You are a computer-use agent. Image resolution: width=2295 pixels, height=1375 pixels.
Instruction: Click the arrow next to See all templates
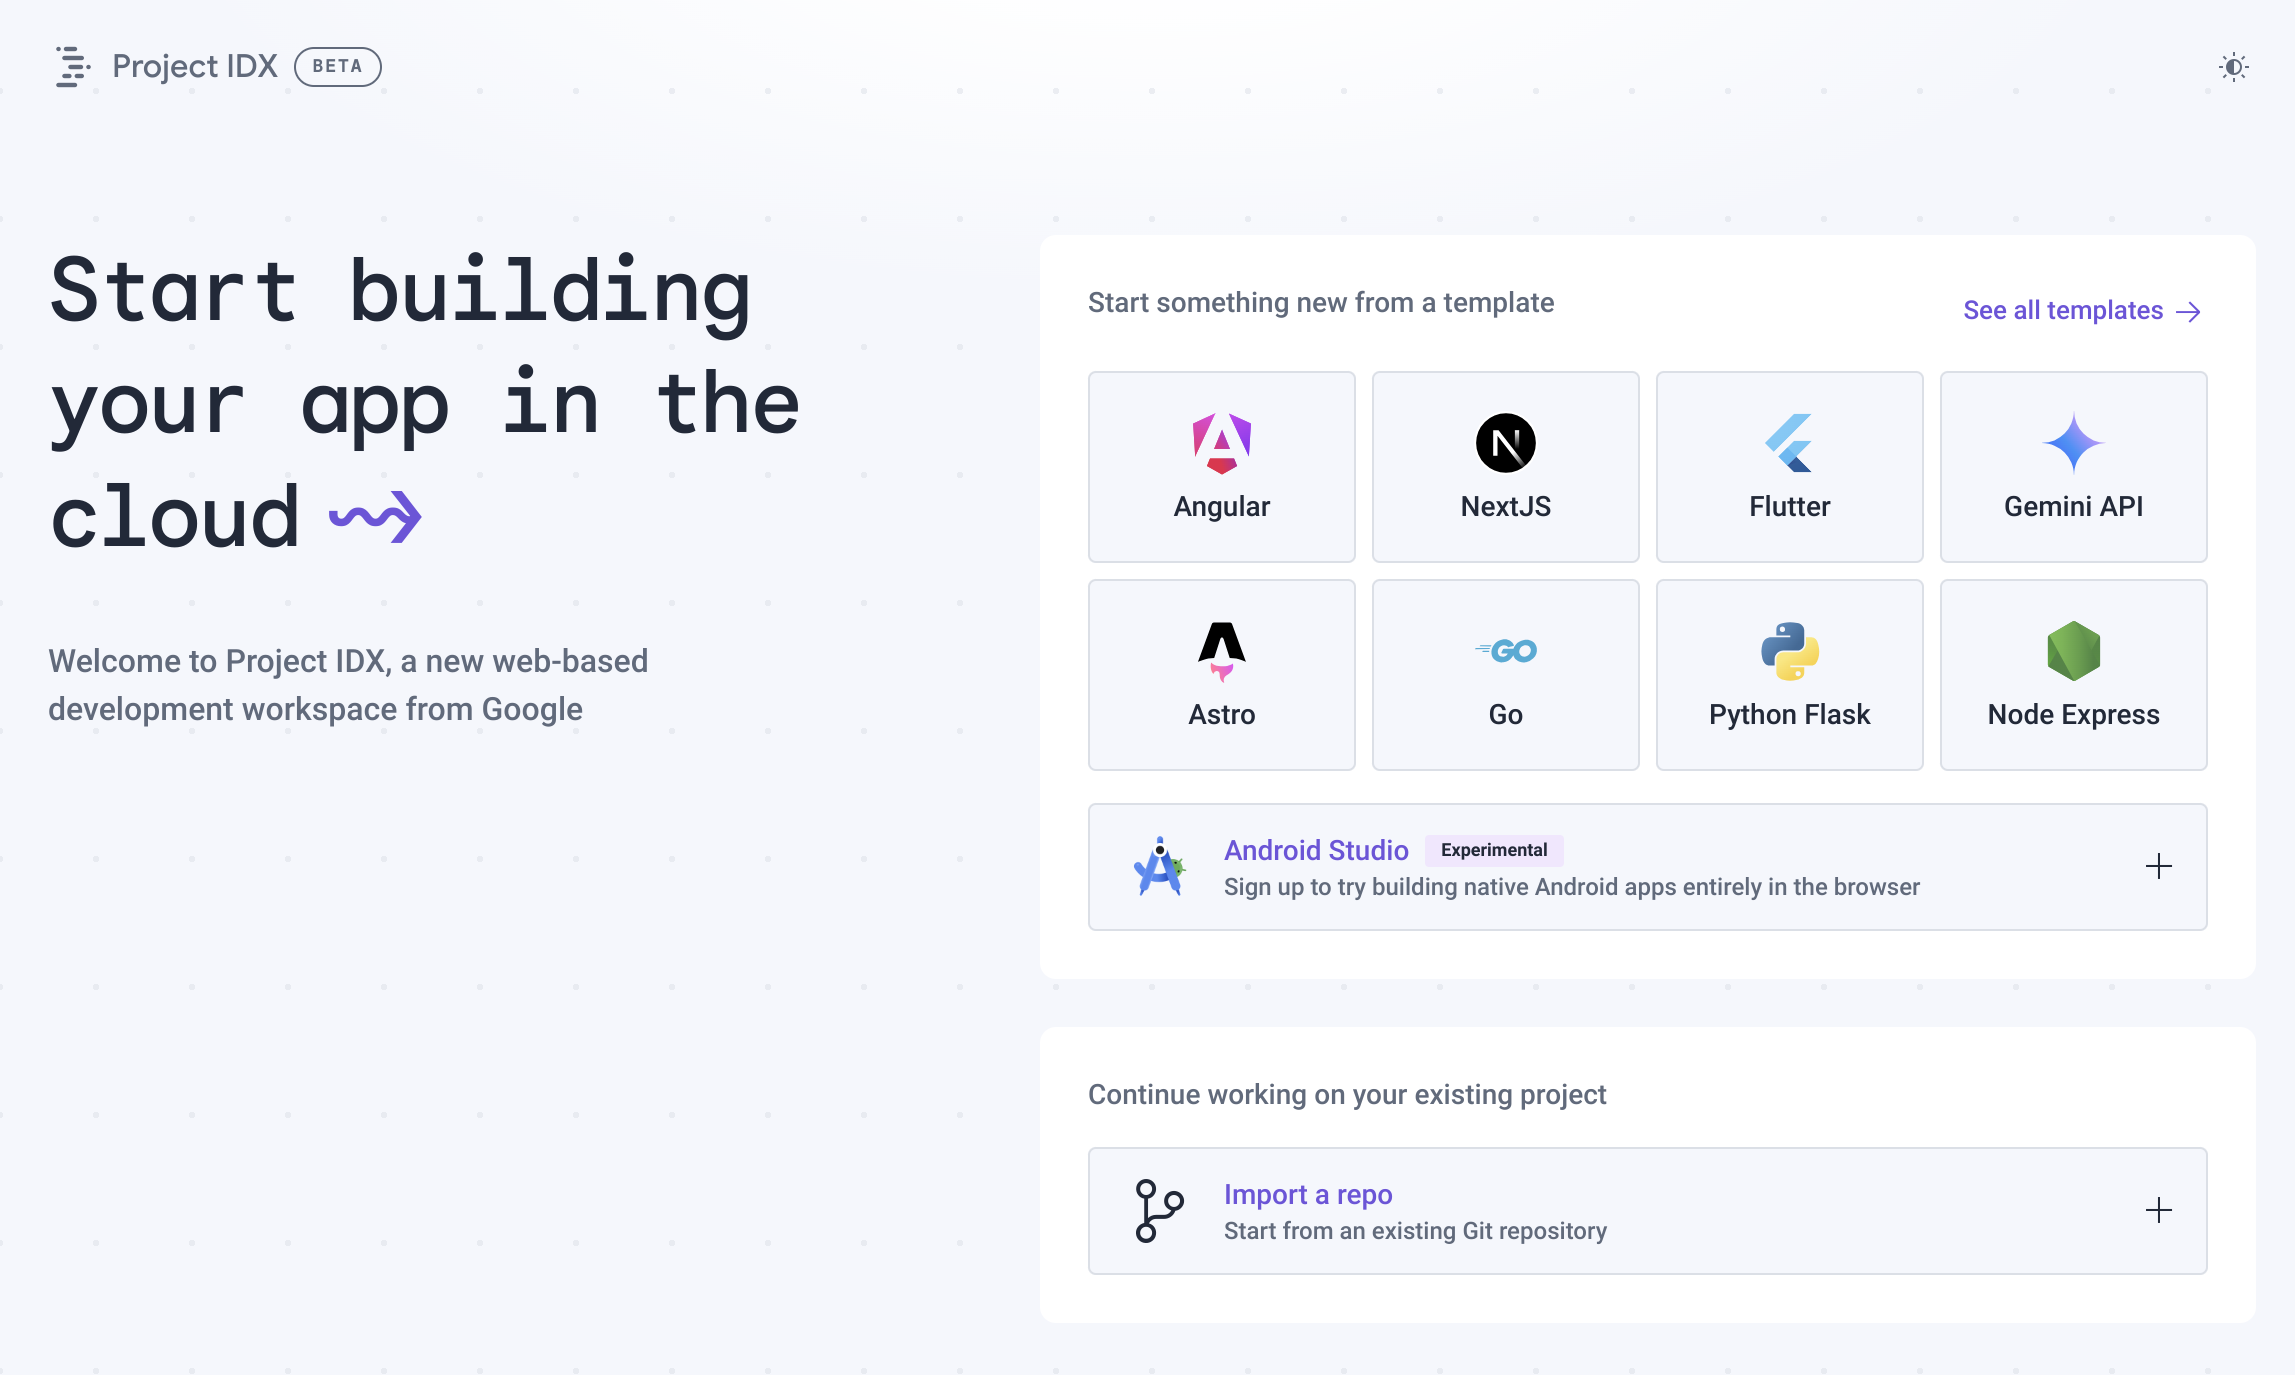[x=2190, y=309]
